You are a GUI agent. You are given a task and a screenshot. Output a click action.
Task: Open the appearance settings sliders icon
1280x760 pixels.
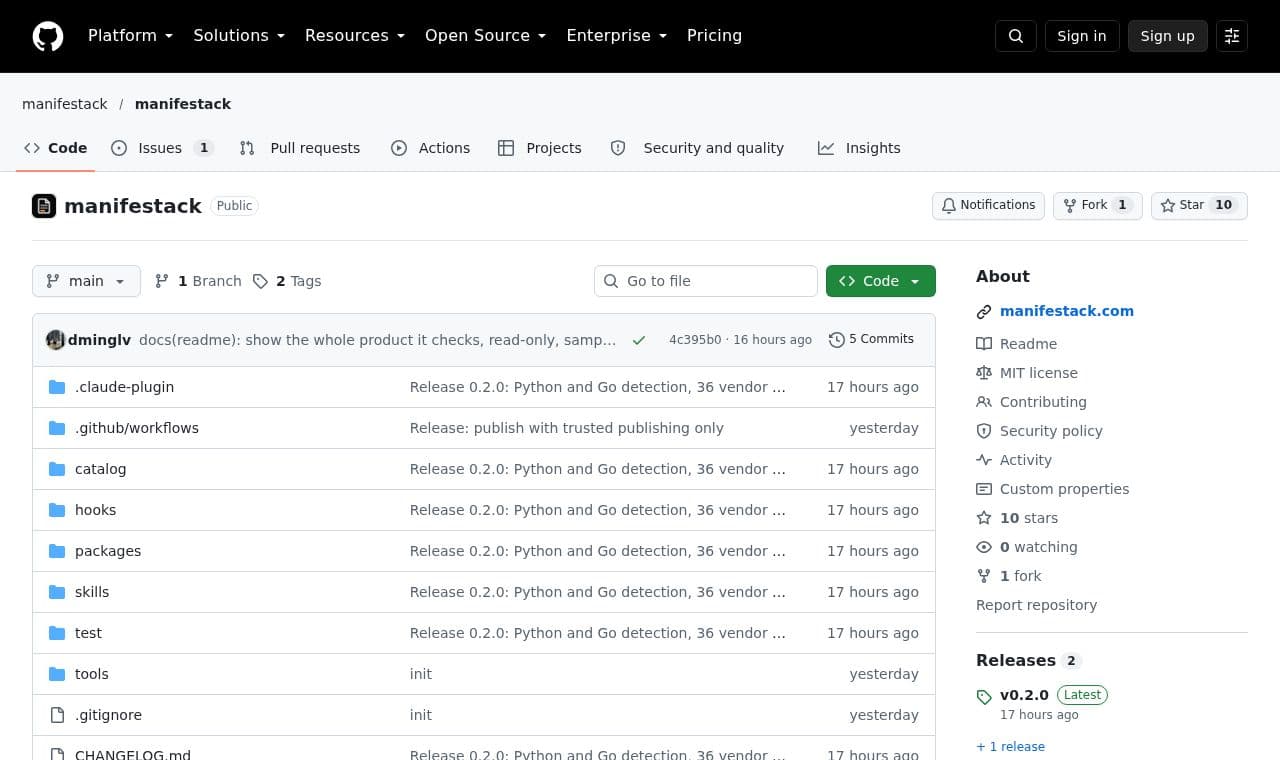point(1232,36)
